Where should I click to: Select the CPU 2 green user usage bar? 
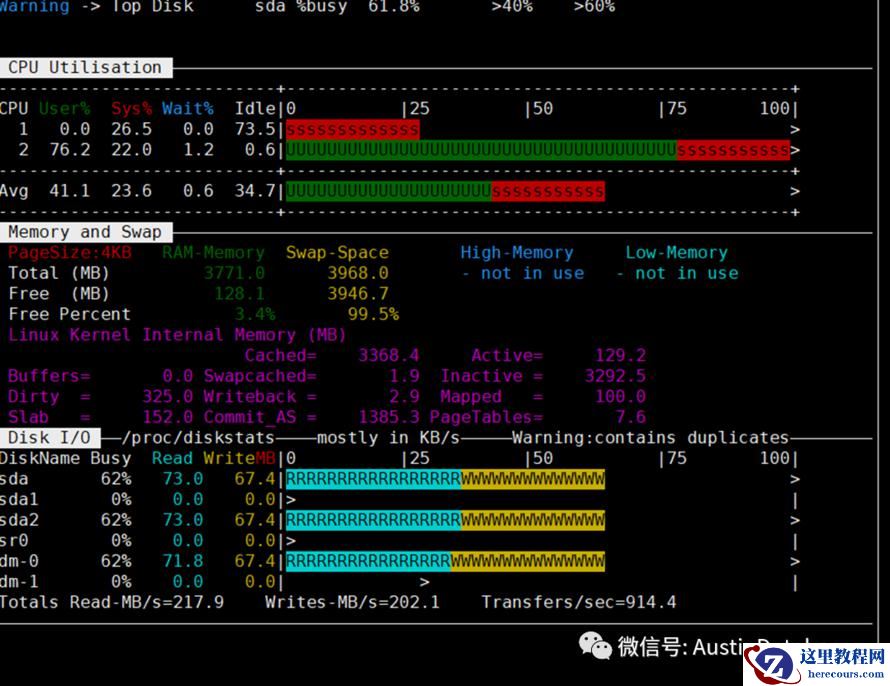tap(481, 150)
